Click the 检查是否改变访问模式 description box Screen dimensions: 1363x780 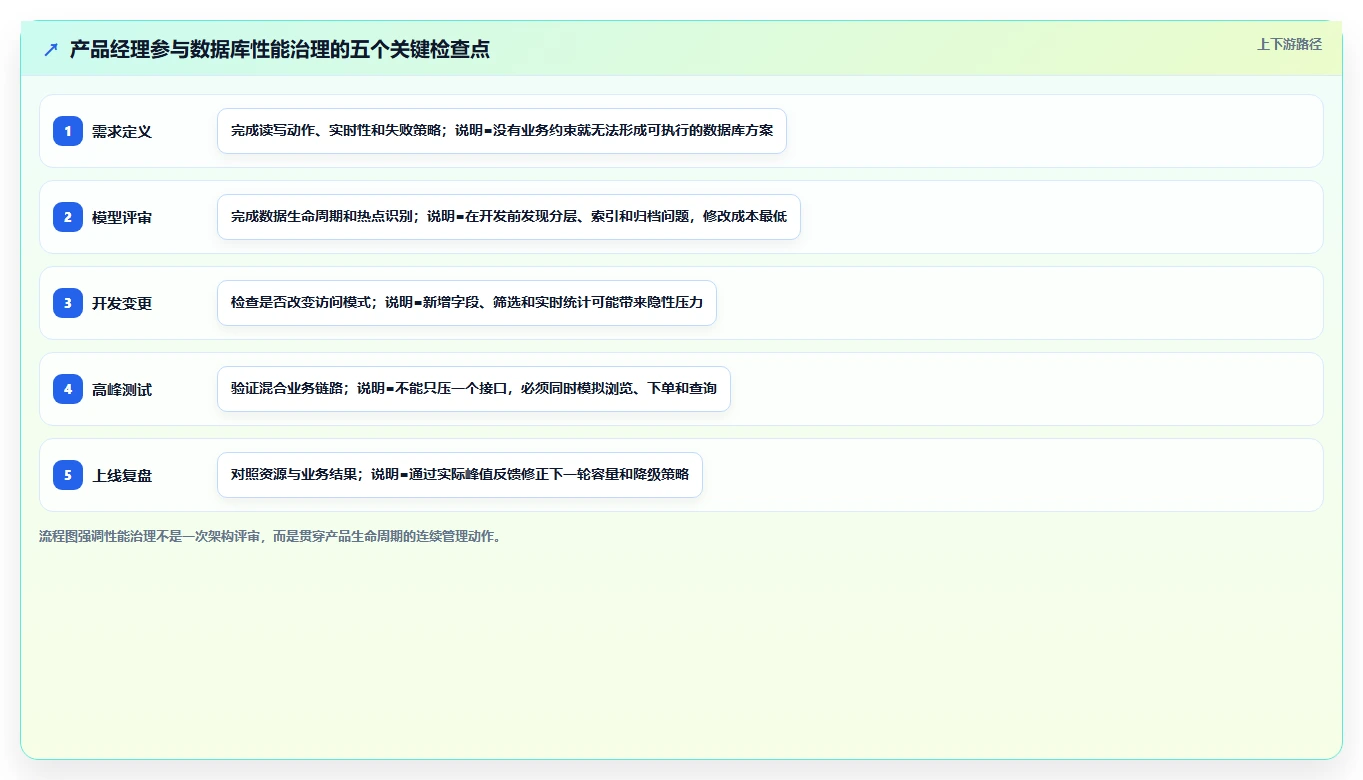click(x=467, y=303)
